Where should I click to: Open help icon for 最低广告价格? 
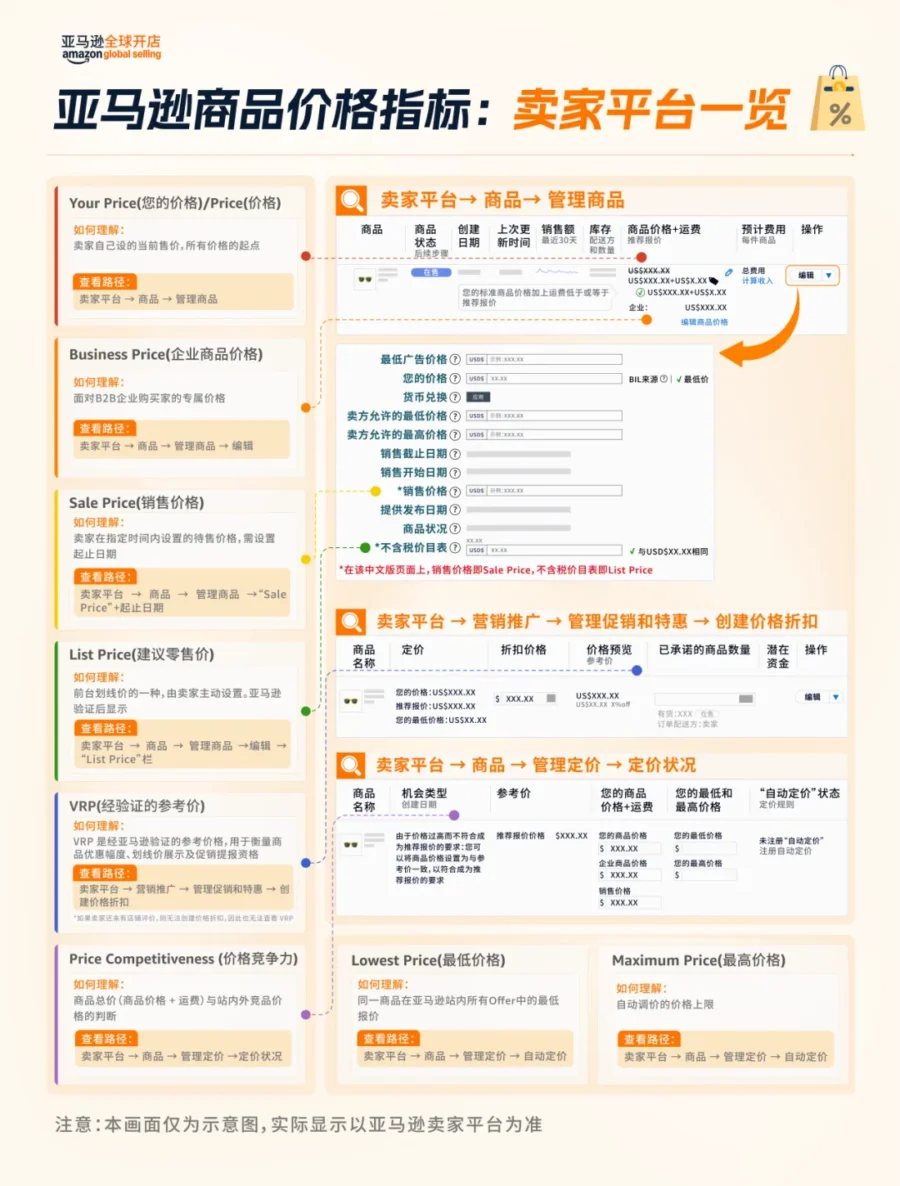tap(455, 359)
